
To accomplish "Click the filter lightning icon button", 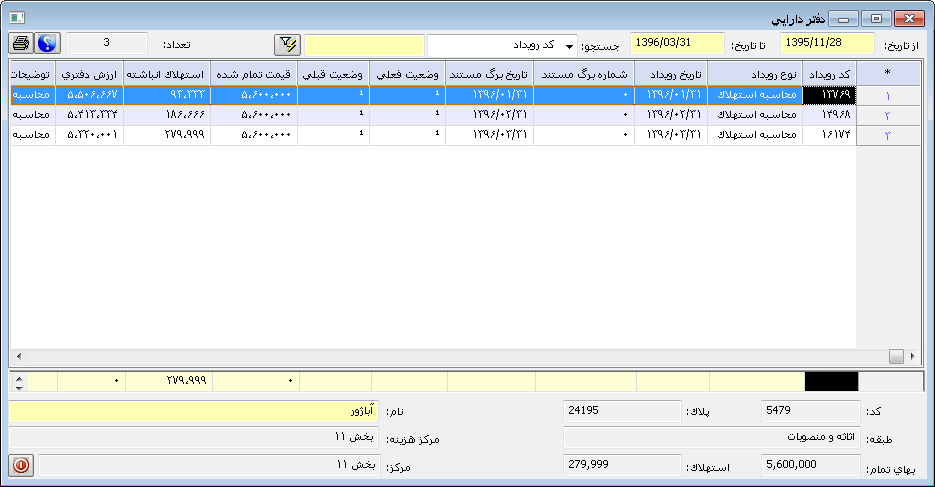I will (288, 45).
